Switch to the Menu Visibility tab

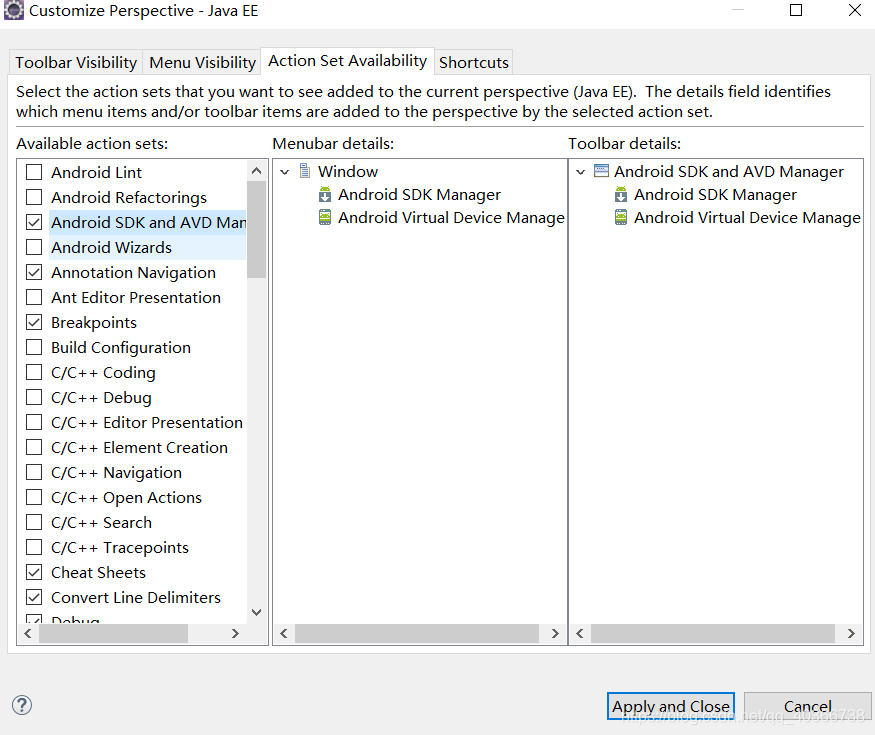202,63
